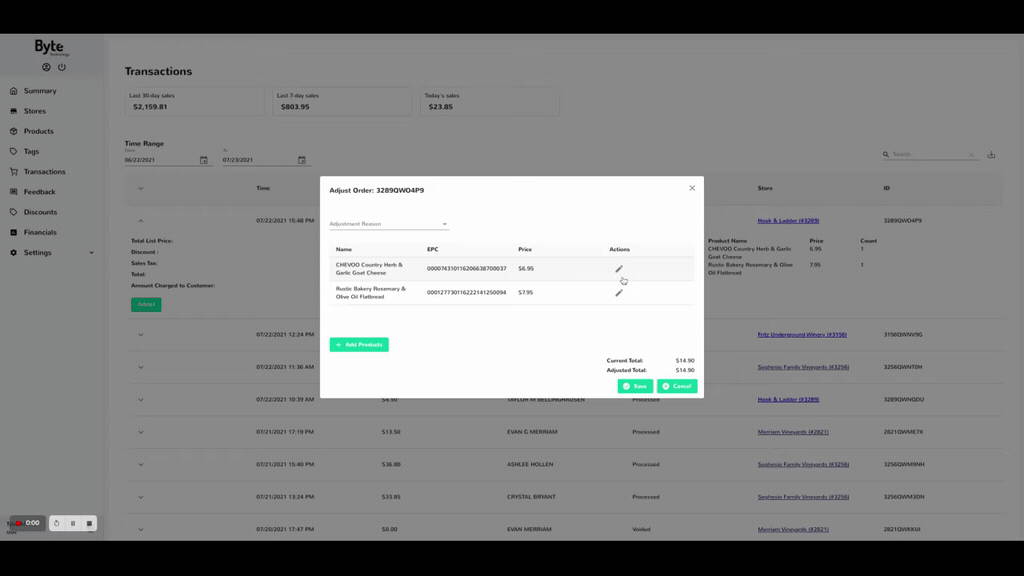Click the EPC value 000074310116206638700037

[x=466, y=268]
